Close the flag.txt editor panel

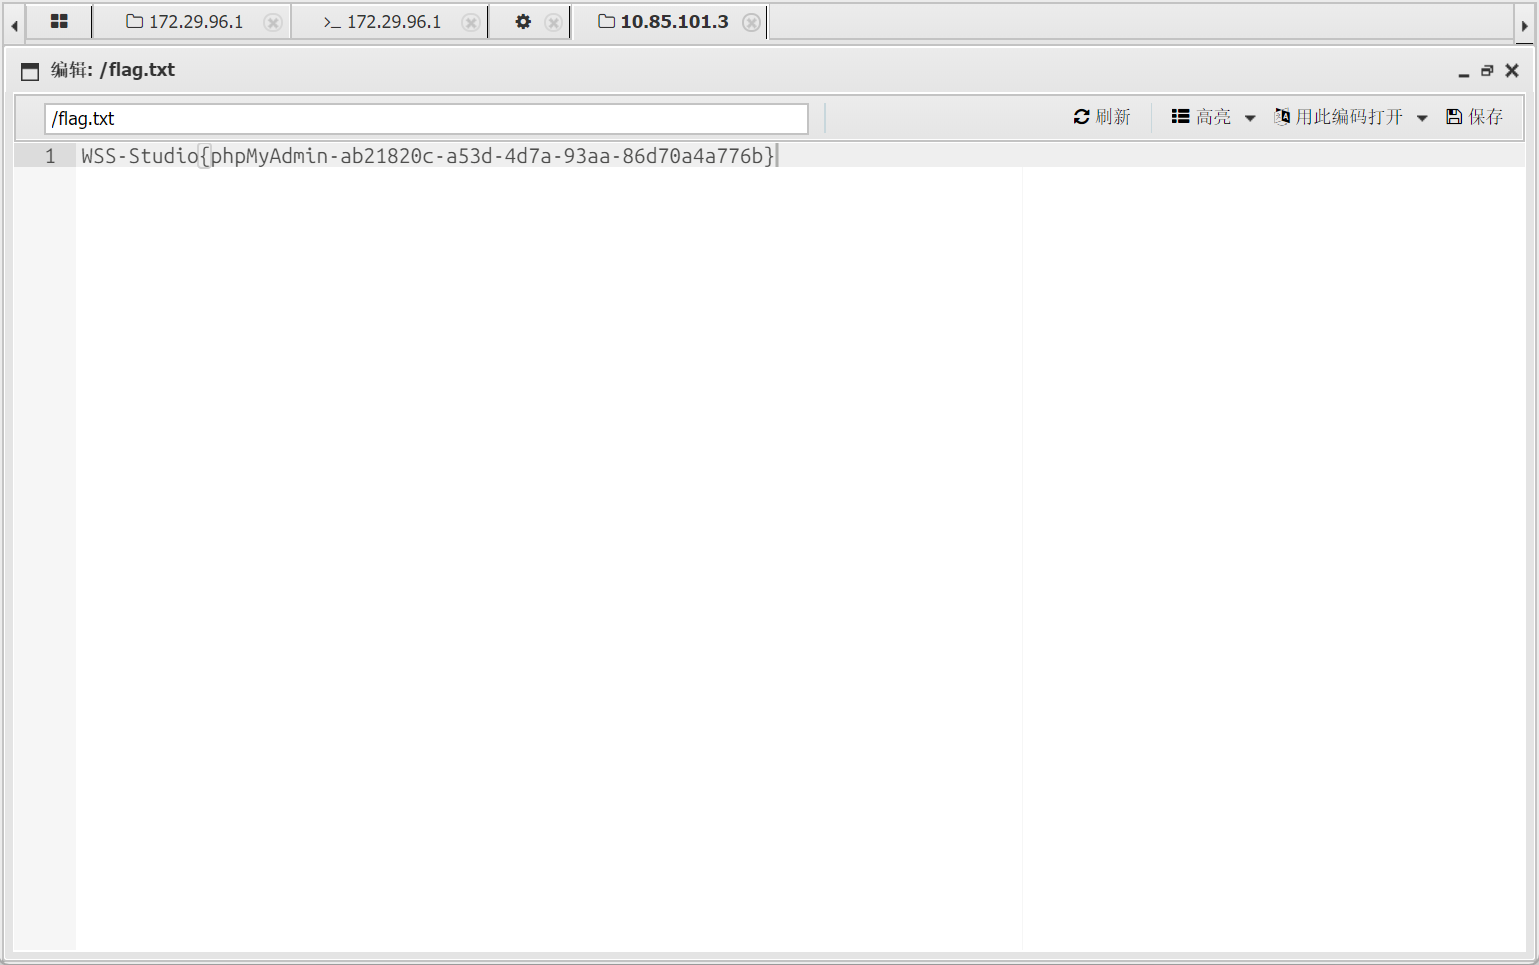pos(1512,71)
